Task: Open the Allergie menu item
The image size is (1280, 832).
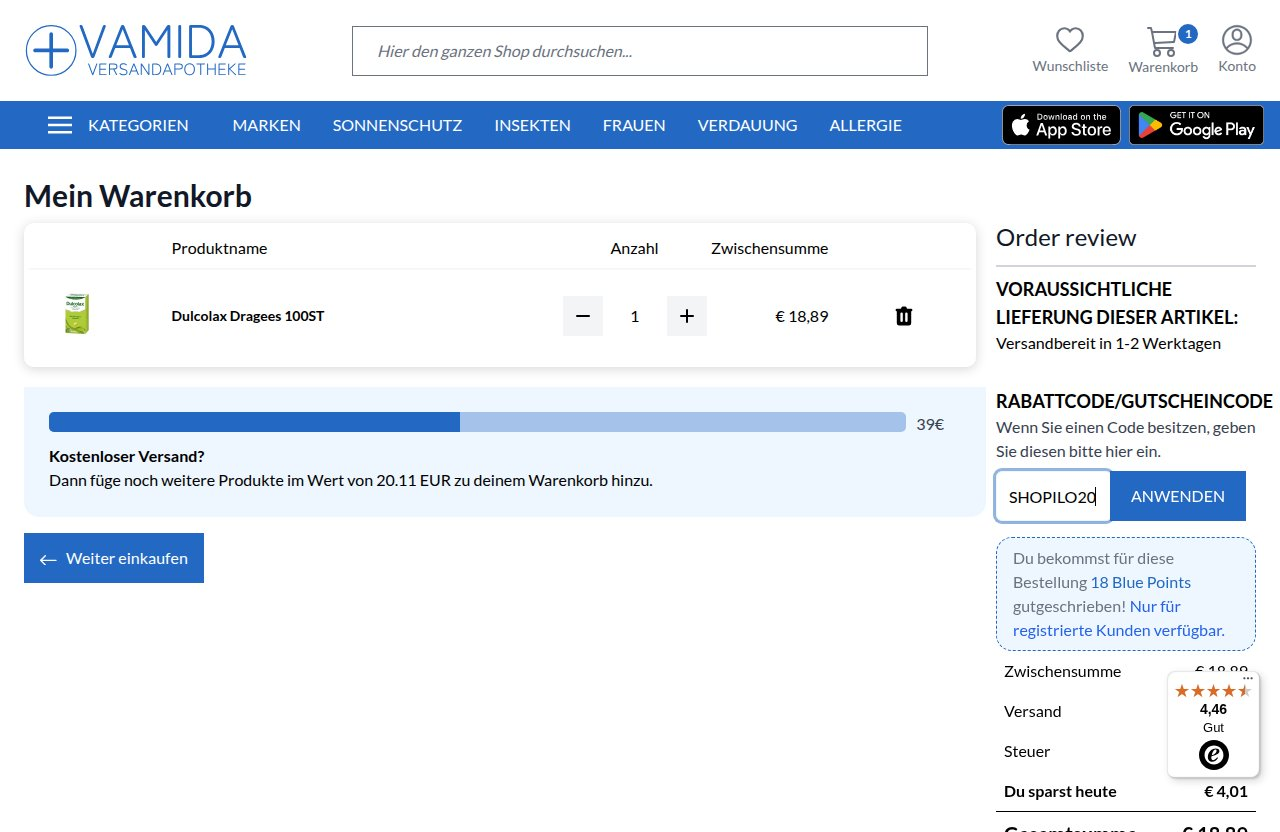Action: (x=865, y=125)
